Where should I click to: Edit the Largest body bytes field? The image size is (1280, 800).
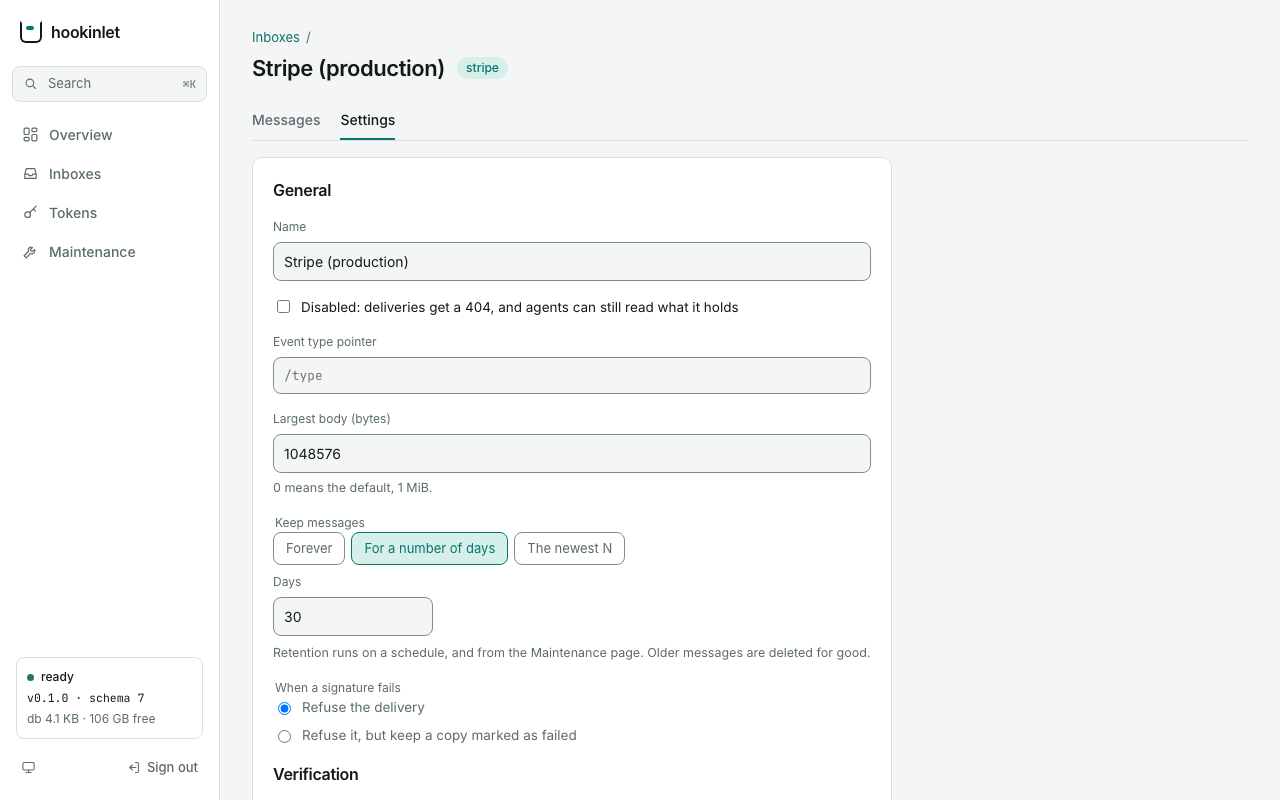pos(572,454)
